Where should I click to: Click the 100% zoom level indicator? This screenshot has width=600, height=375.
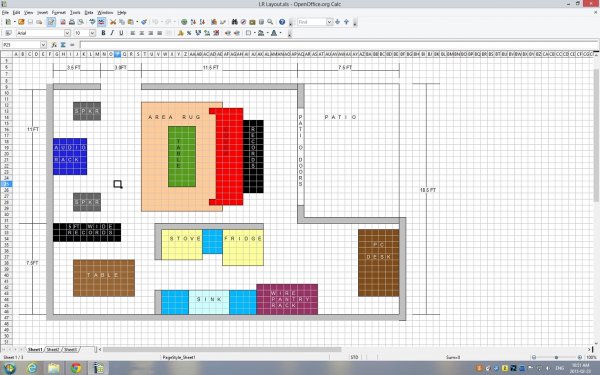591,357
